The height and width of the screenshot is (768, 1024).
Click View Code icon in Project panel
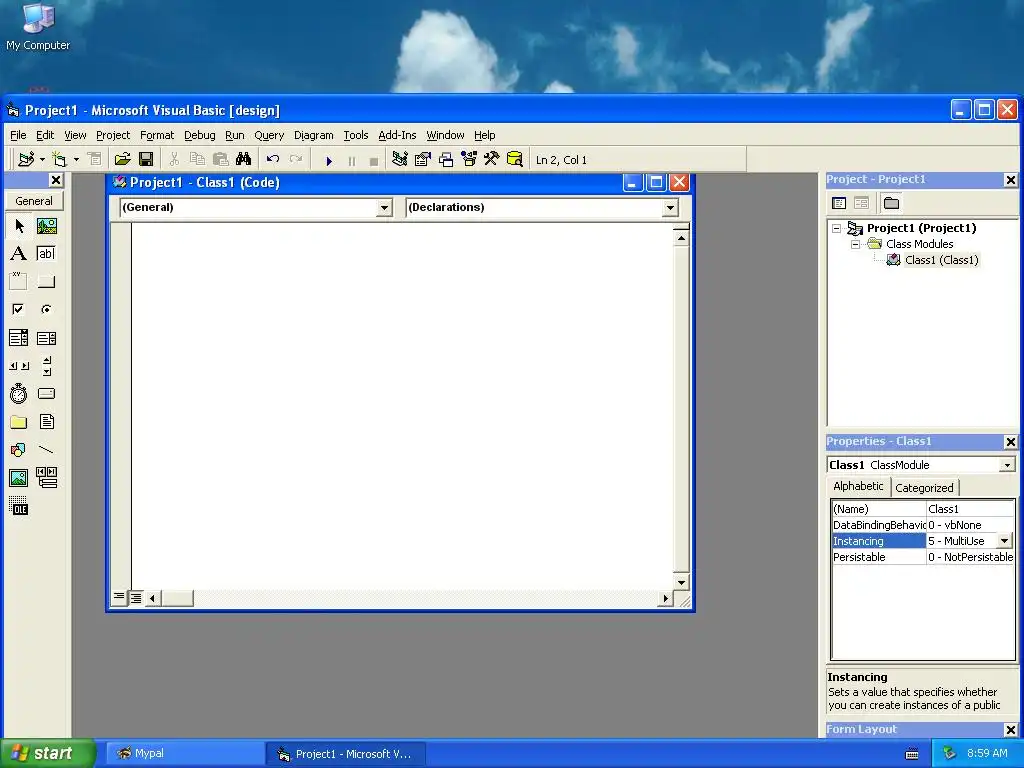839,203
